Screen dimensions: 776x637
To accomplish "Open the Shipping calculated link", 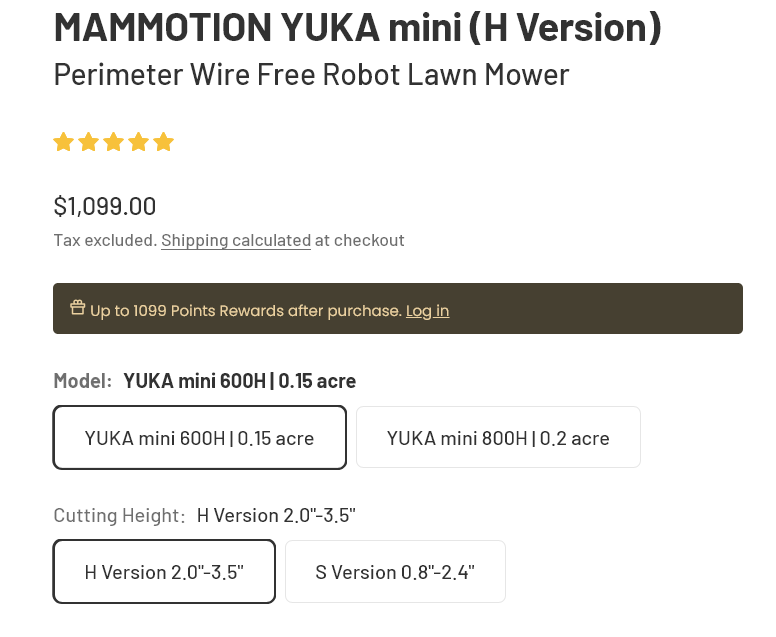I will (x=236, y=241).
